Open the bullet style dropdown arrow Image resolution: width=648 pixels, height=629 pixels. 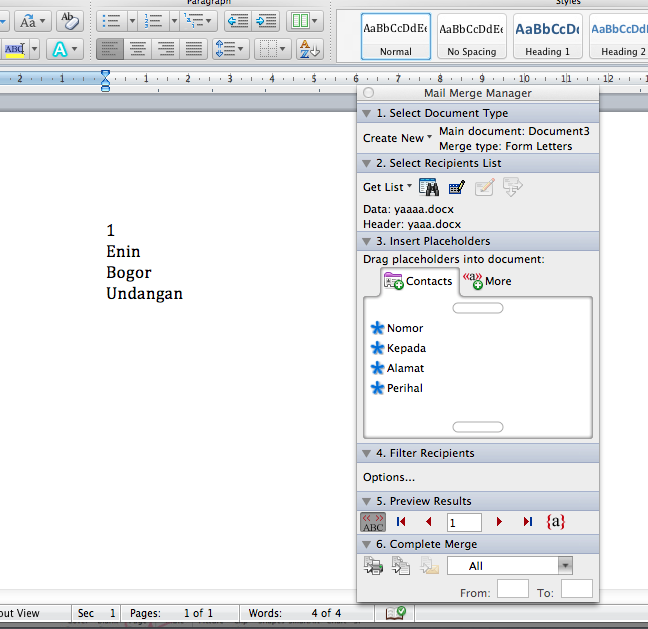point(132,21)
